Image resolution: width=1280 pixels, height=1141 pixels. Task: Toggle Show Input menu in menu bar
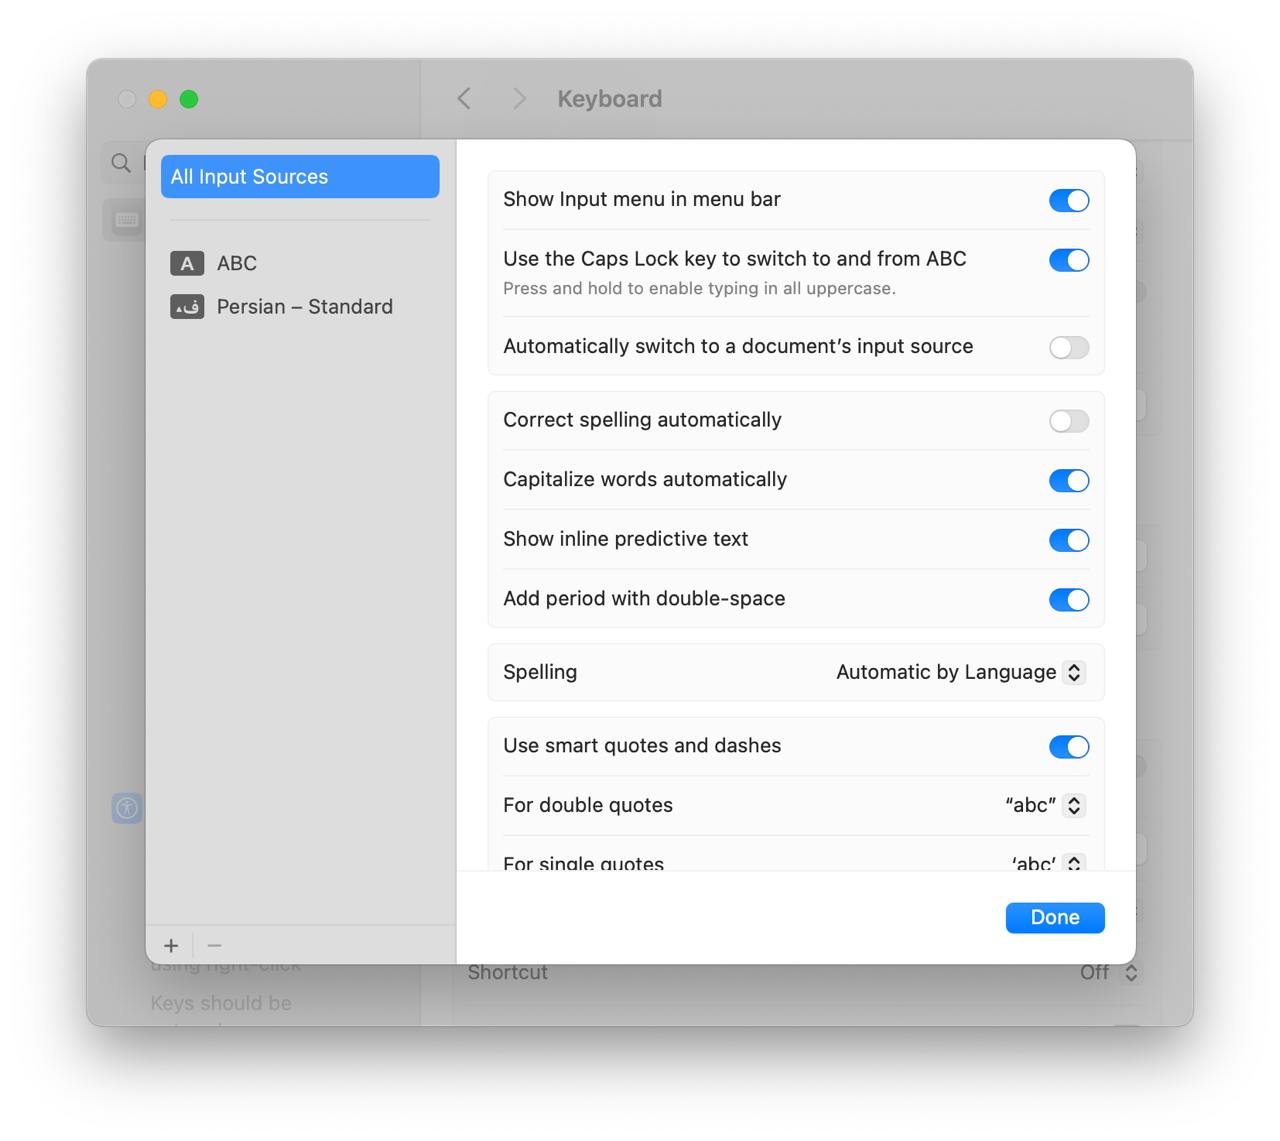coord(1069,200)
